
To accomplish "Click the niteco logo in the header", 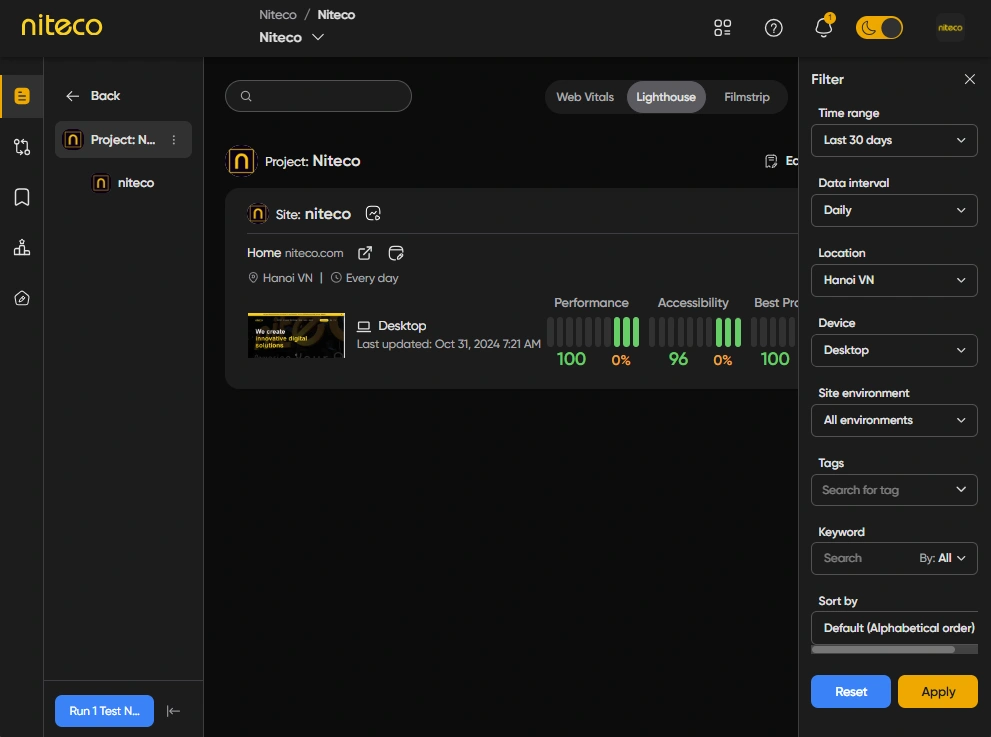I will pyautogui.click(x=61, y=26).
